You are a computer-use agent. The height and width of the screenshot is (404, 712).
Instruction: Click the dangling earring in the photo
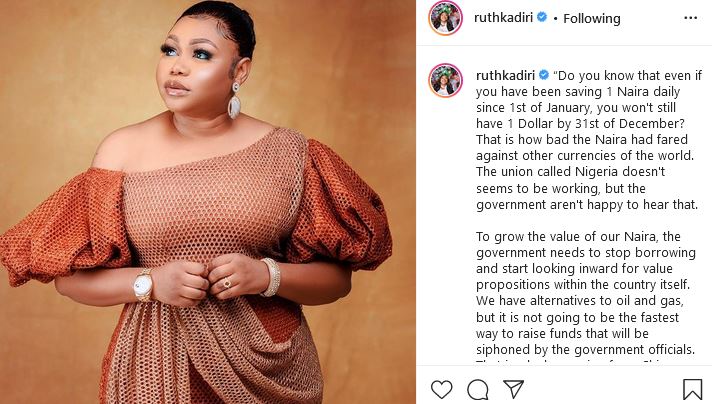234,101
